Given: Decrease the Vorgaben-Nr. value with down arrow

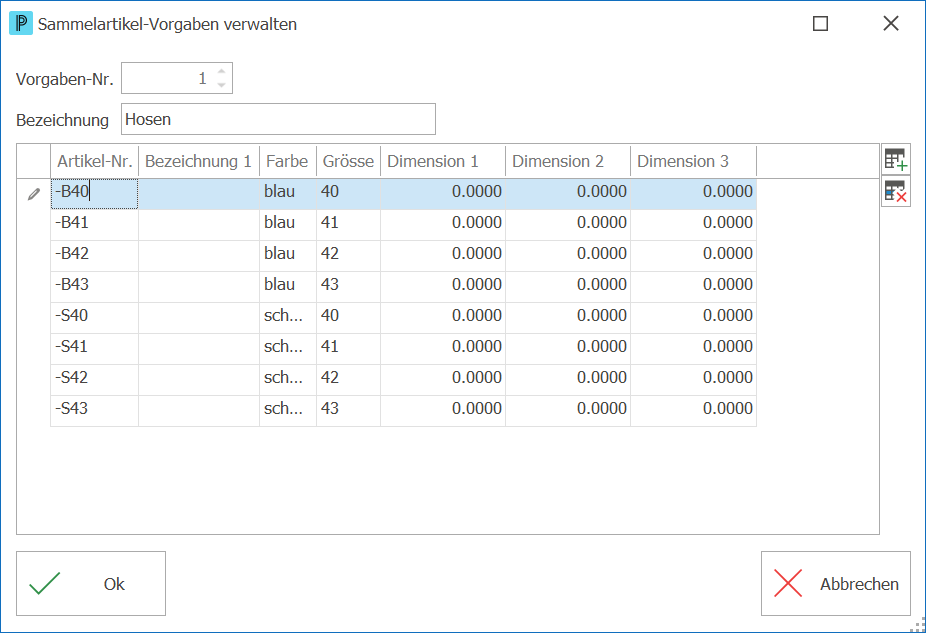Looking at the screenshot, I should 221,85.
